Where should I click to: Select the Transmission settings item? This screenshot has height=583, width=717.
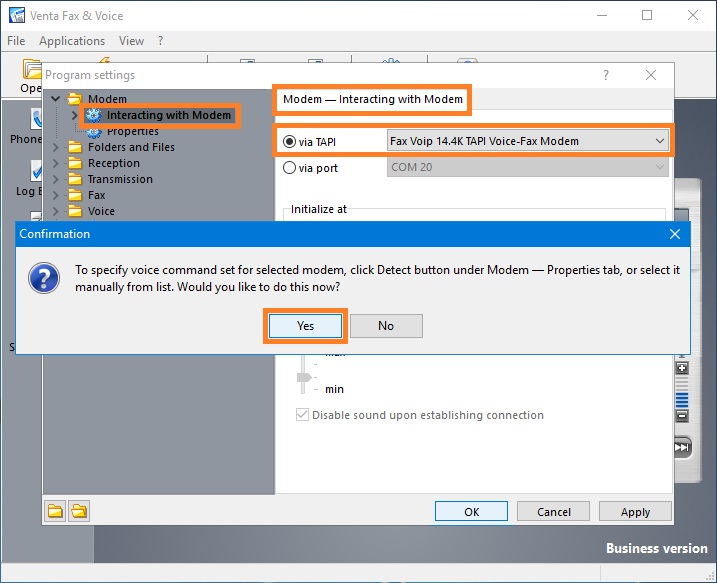(120, 179)
